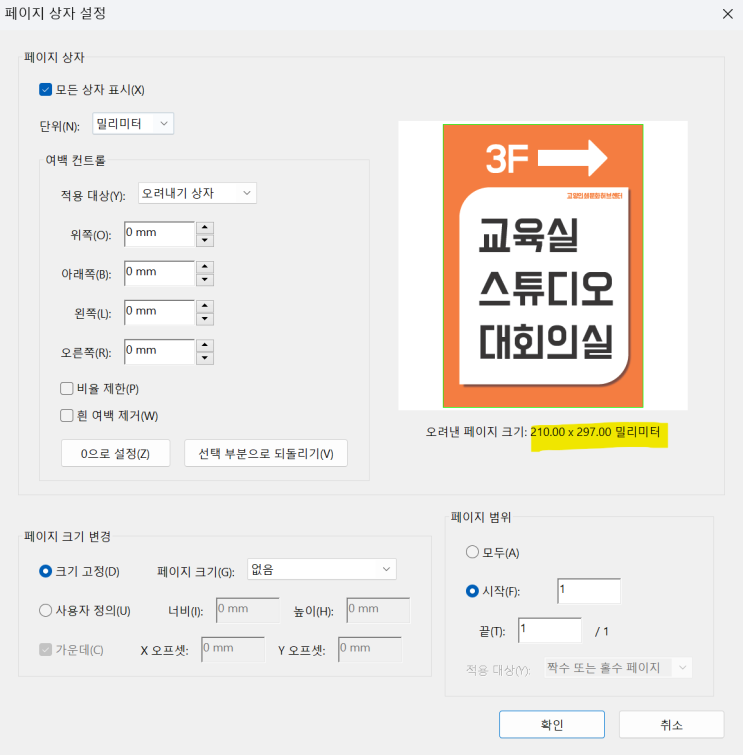Increase the 위쪽 top margin spinner up arrow
This screenshot has height=755, width=743.
[x=205, y=227]
